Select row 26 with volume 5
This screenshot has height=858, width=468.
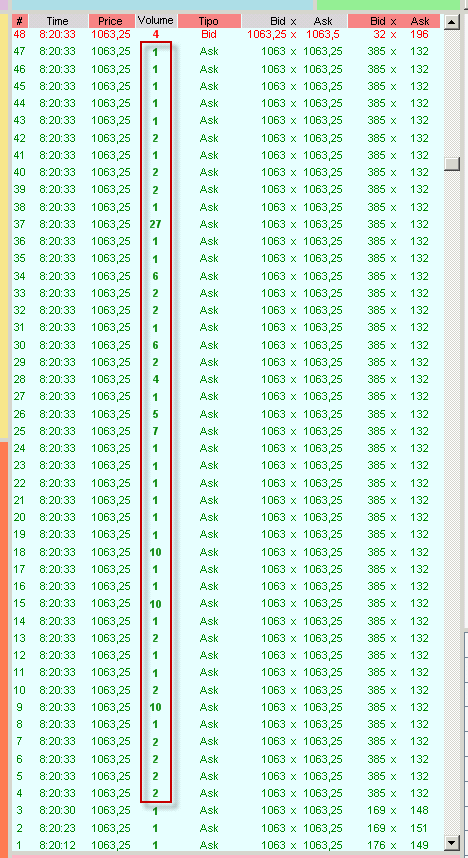click(x=227, y=414)
